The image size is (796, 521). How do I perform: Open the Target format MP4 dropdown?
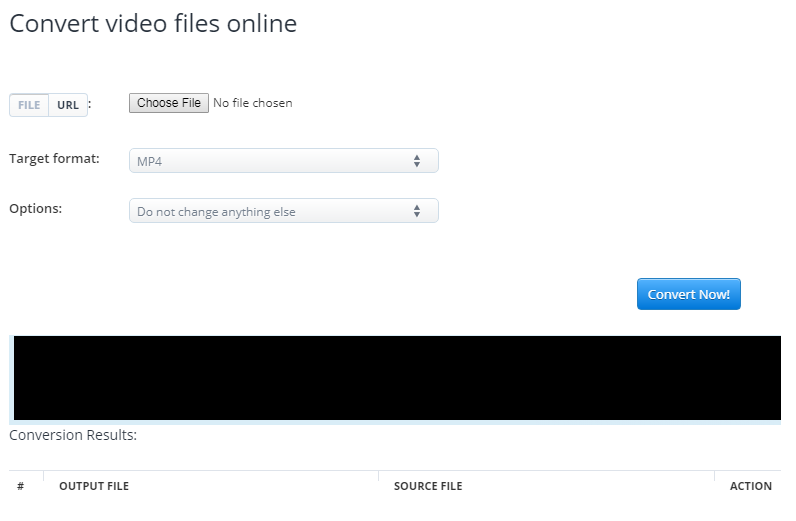[284, 161]
